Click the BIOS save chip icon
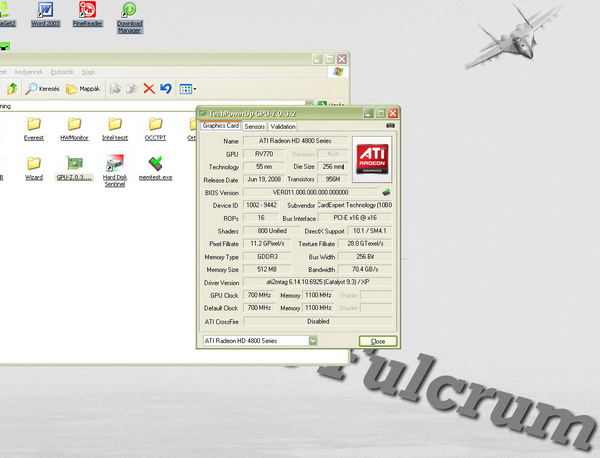 [x=386, y=192]
